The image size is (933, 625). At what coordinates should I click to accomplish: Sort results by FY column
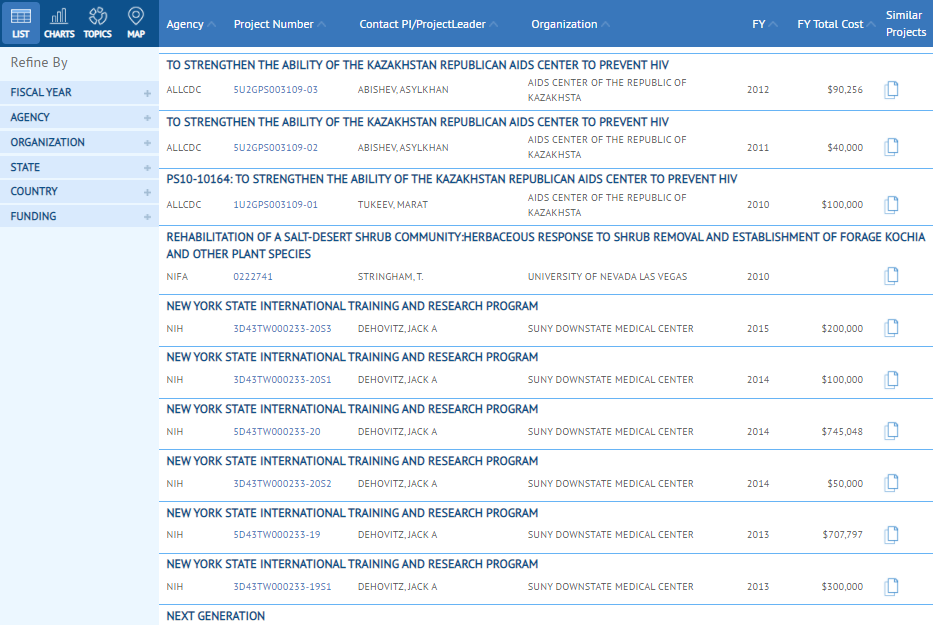(765, 24)
